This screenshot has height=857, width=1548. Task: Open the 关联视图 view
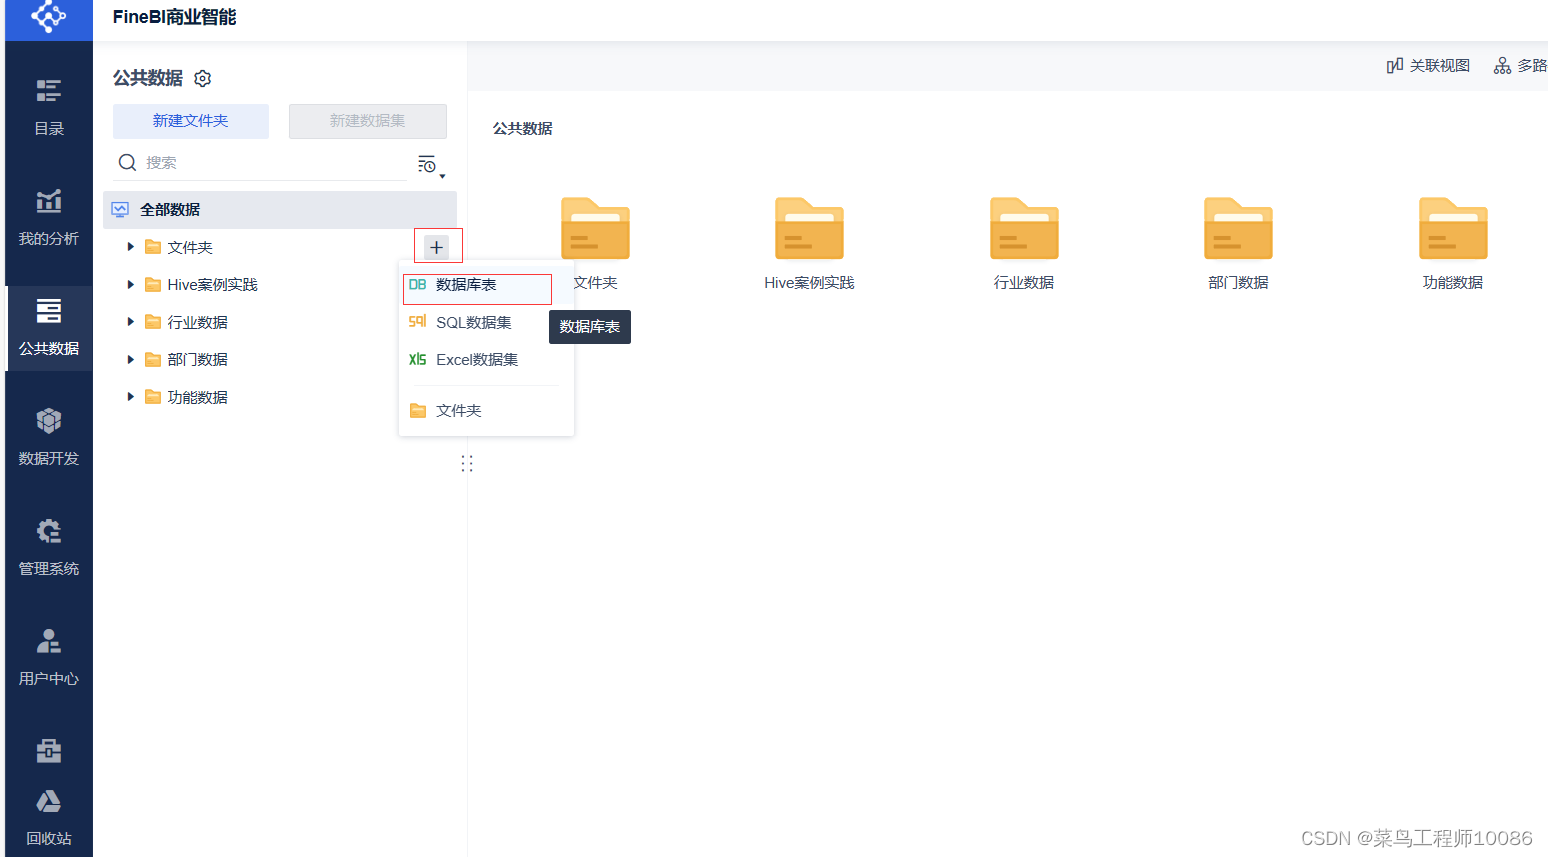tap(1428, 66)
